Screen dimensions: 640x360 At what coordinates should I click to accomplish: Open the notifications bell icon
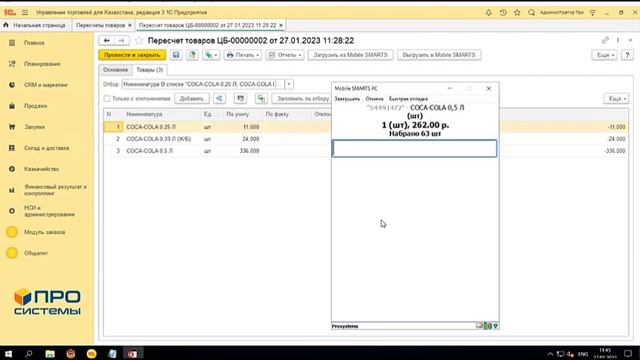489,13
